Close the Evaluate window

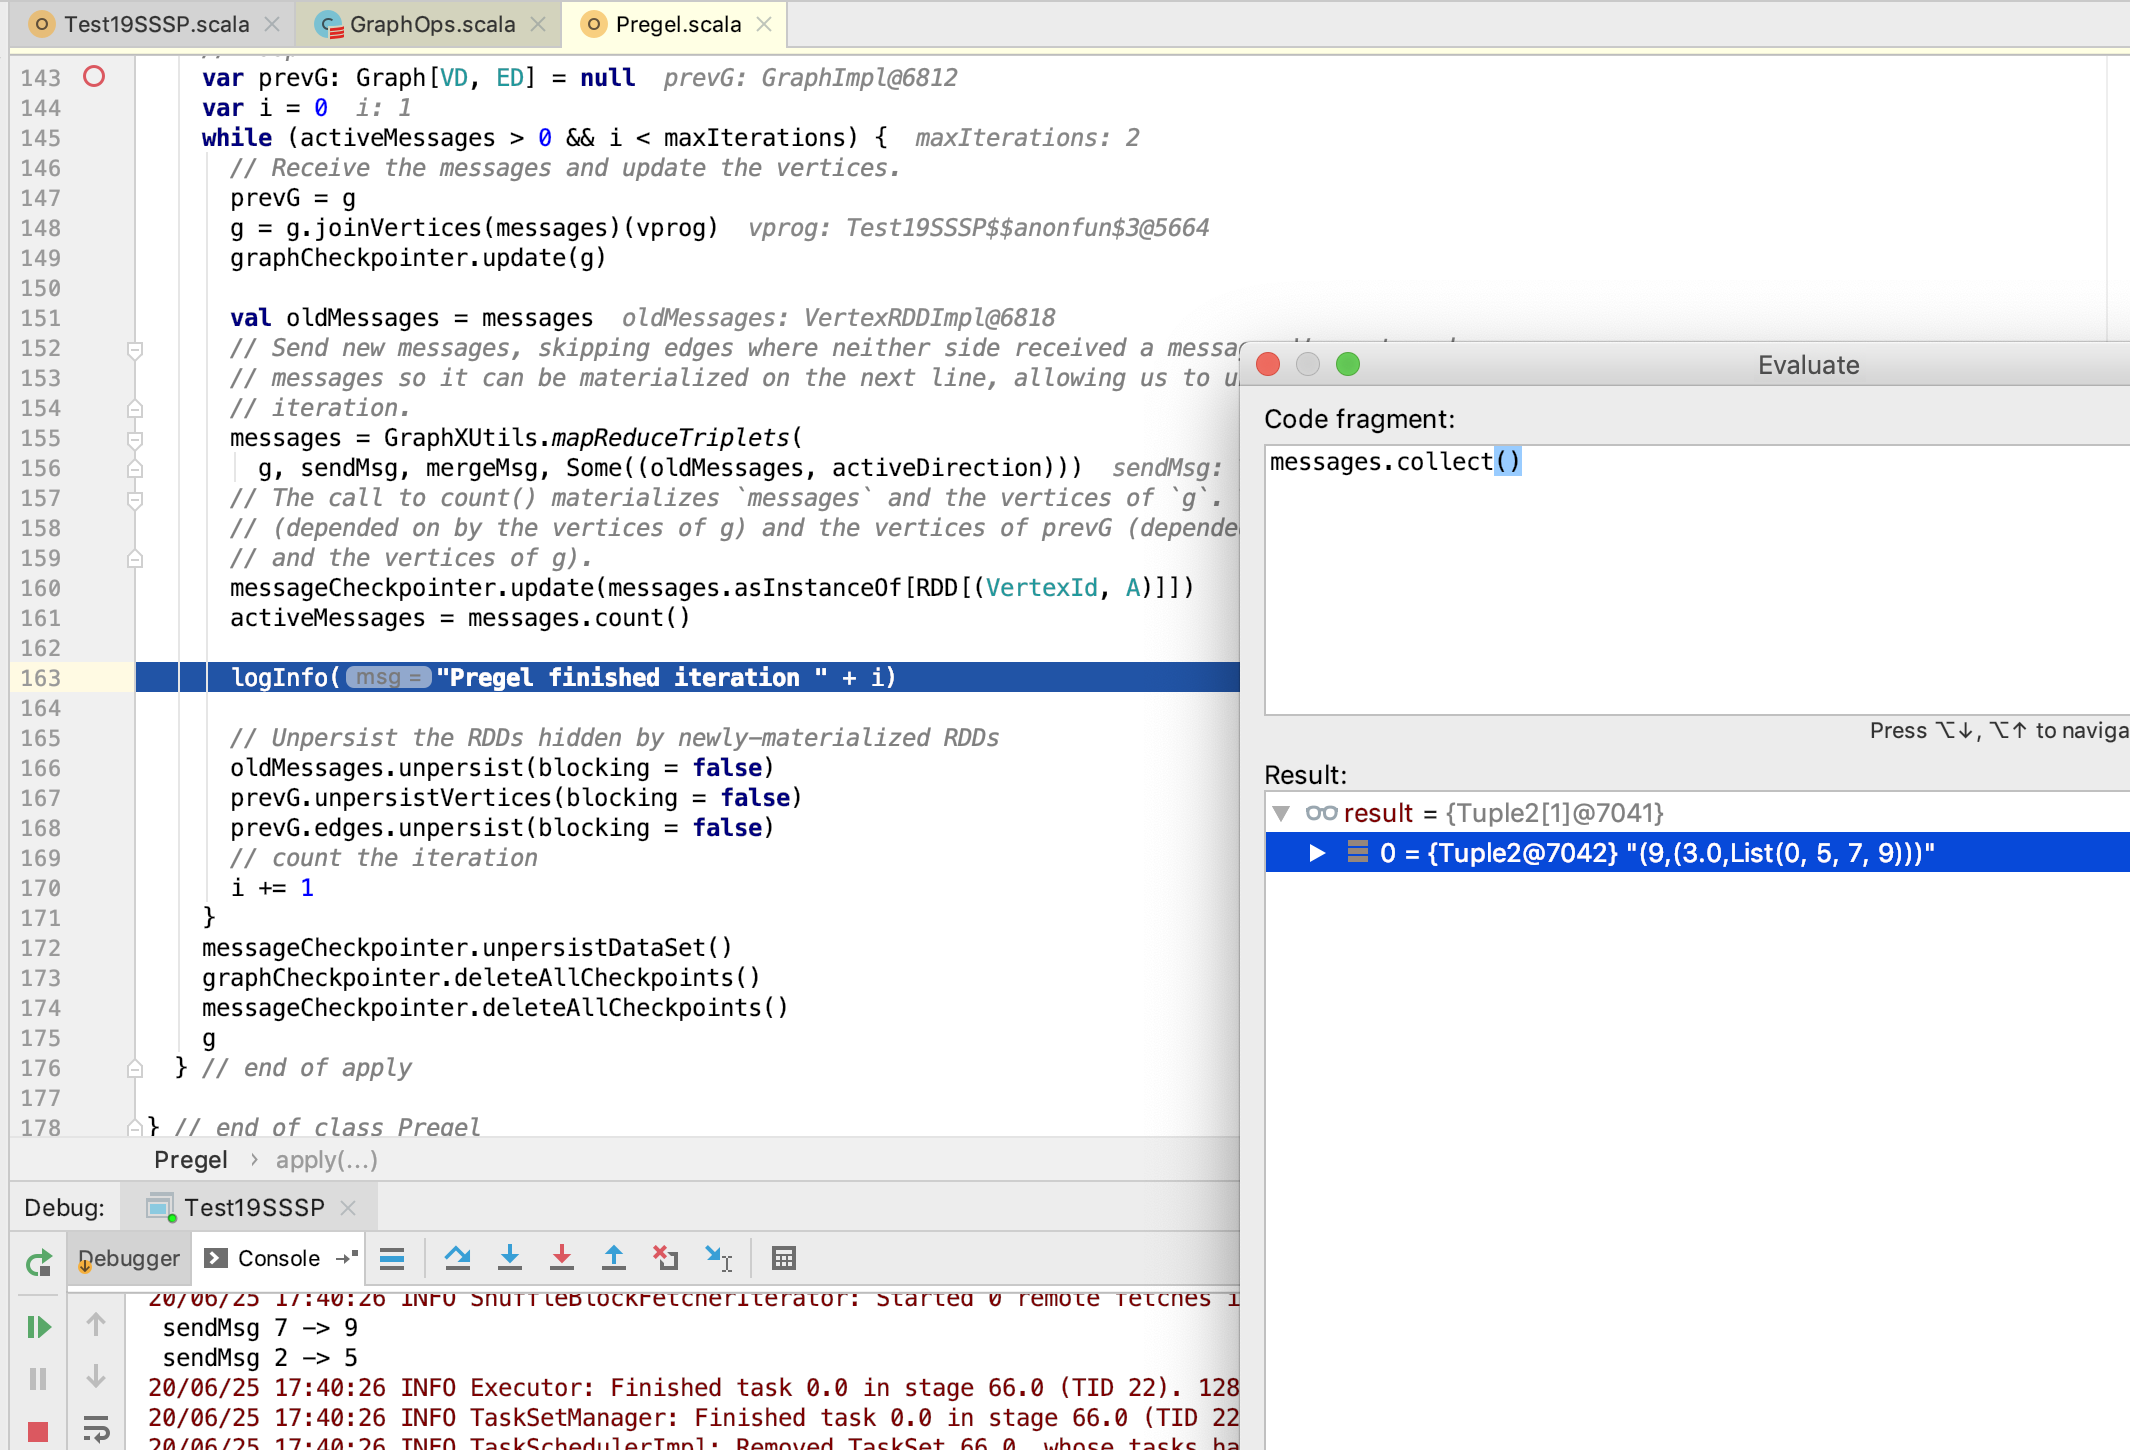[1268, 364]
